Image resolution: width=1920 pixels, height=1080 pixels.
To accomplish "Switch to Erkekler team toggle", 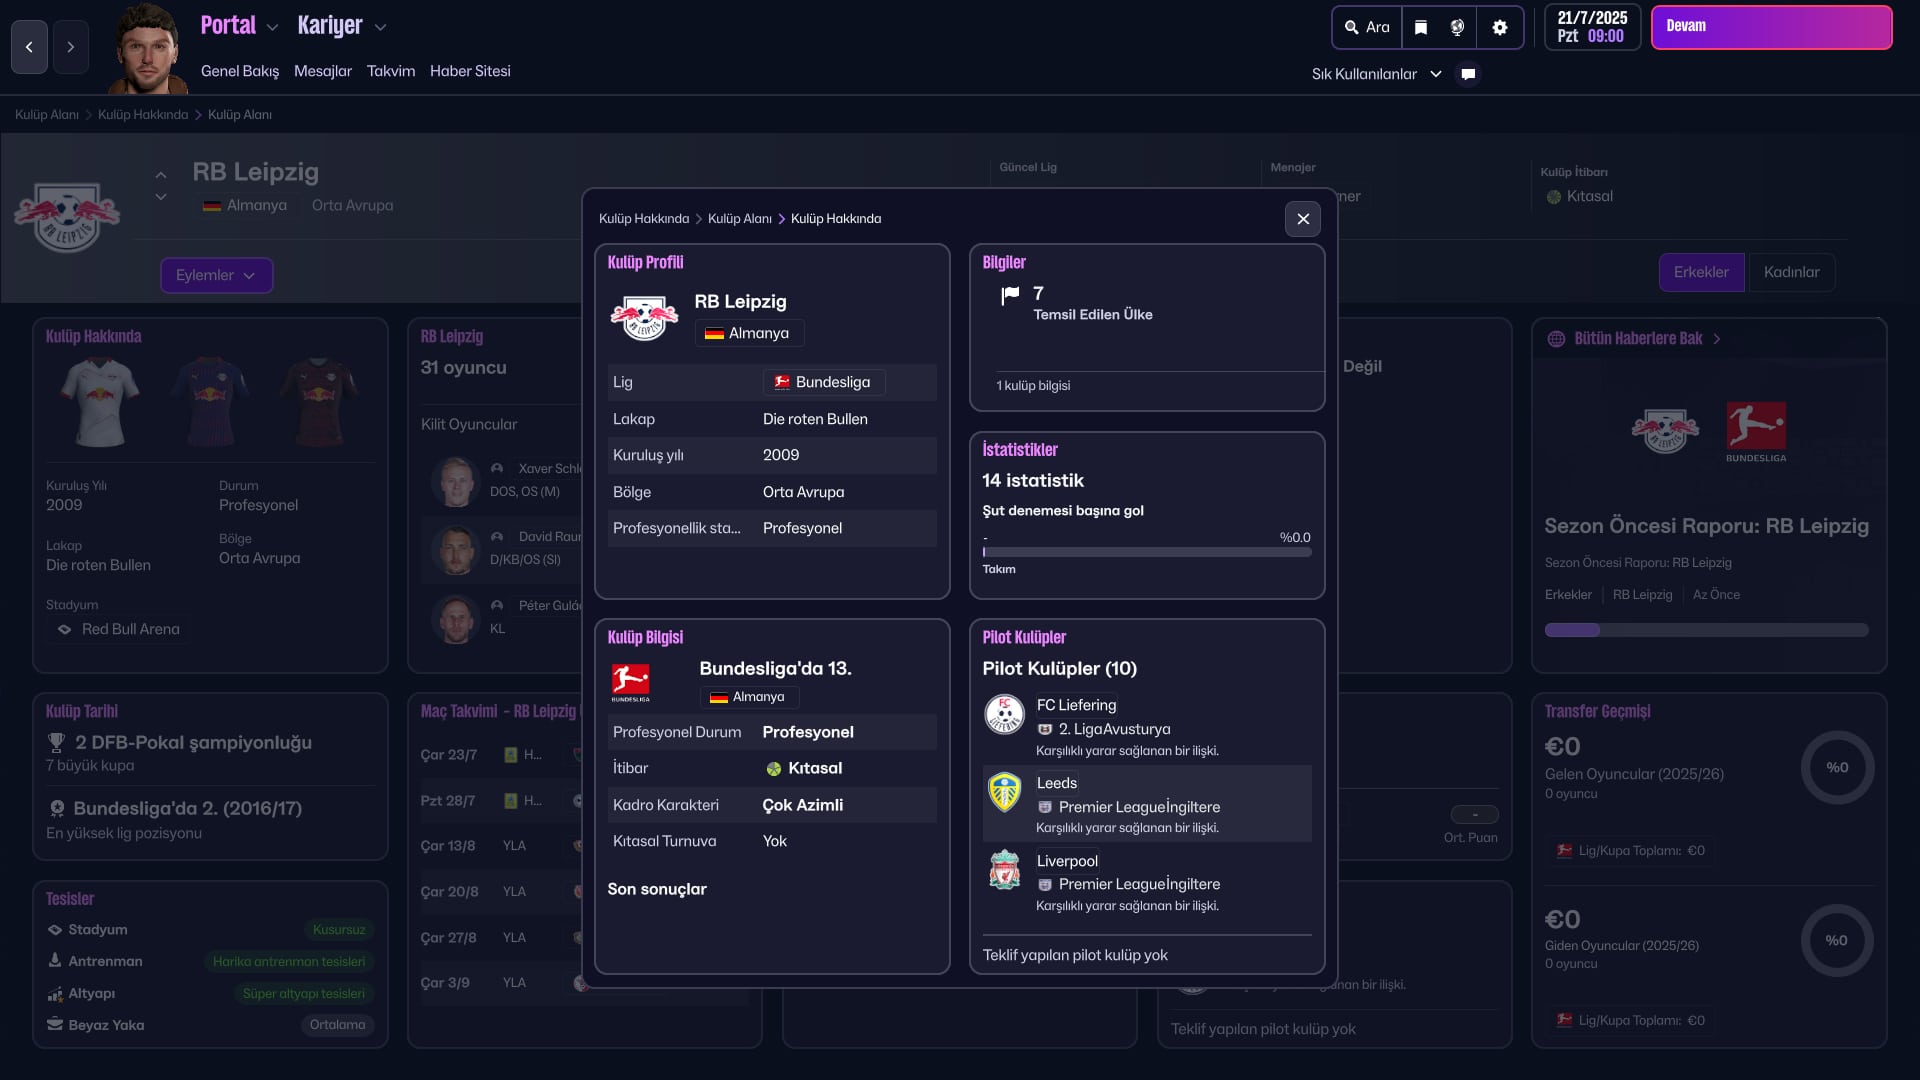I will [x=1700, y=272].
